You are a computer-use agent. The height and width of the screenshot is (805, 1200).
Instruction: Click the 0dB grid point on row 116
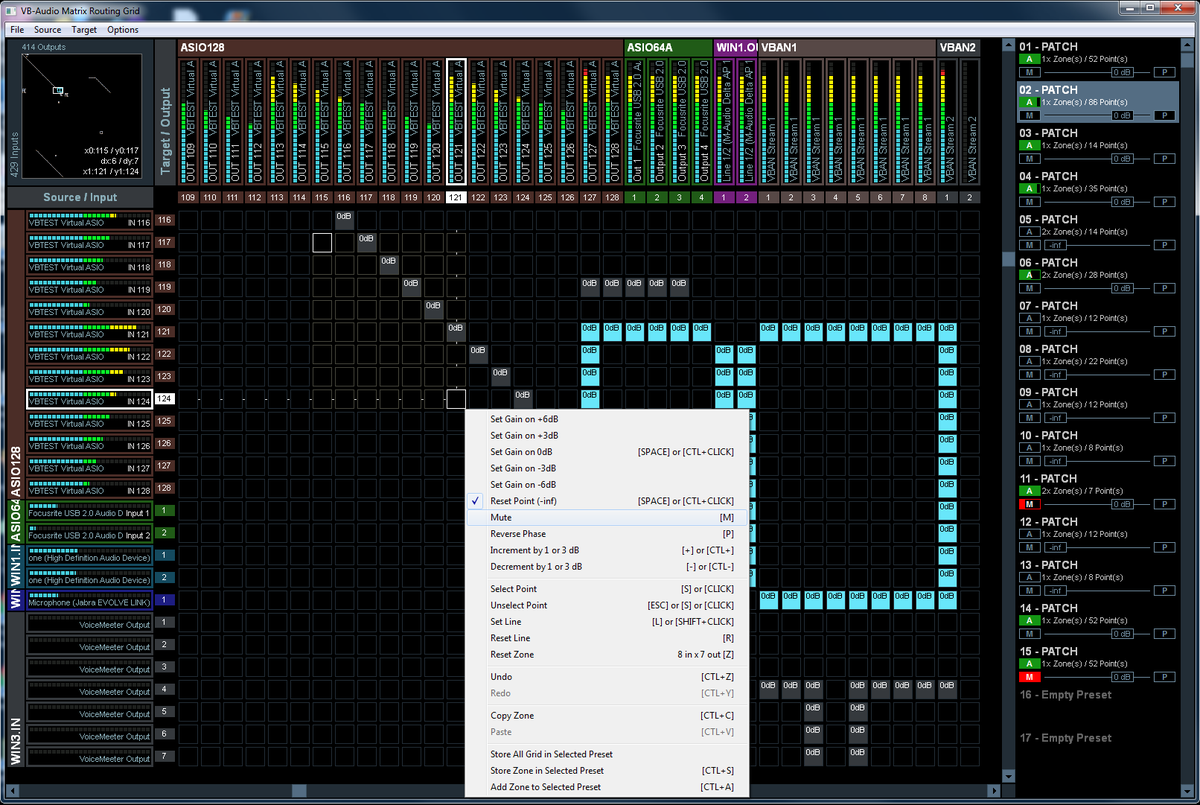(x=344, y=220)
